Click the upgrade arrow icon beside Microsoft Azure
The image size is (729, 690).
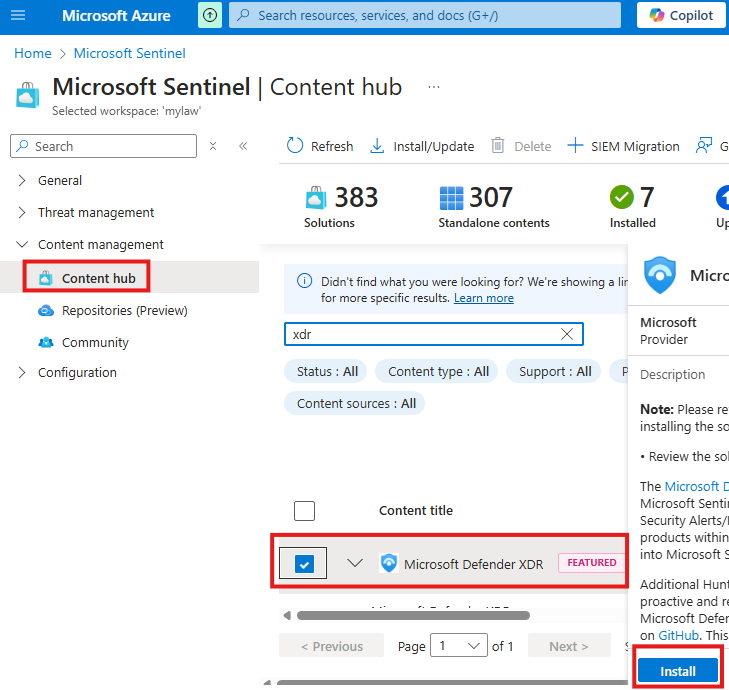click(210, 15)
